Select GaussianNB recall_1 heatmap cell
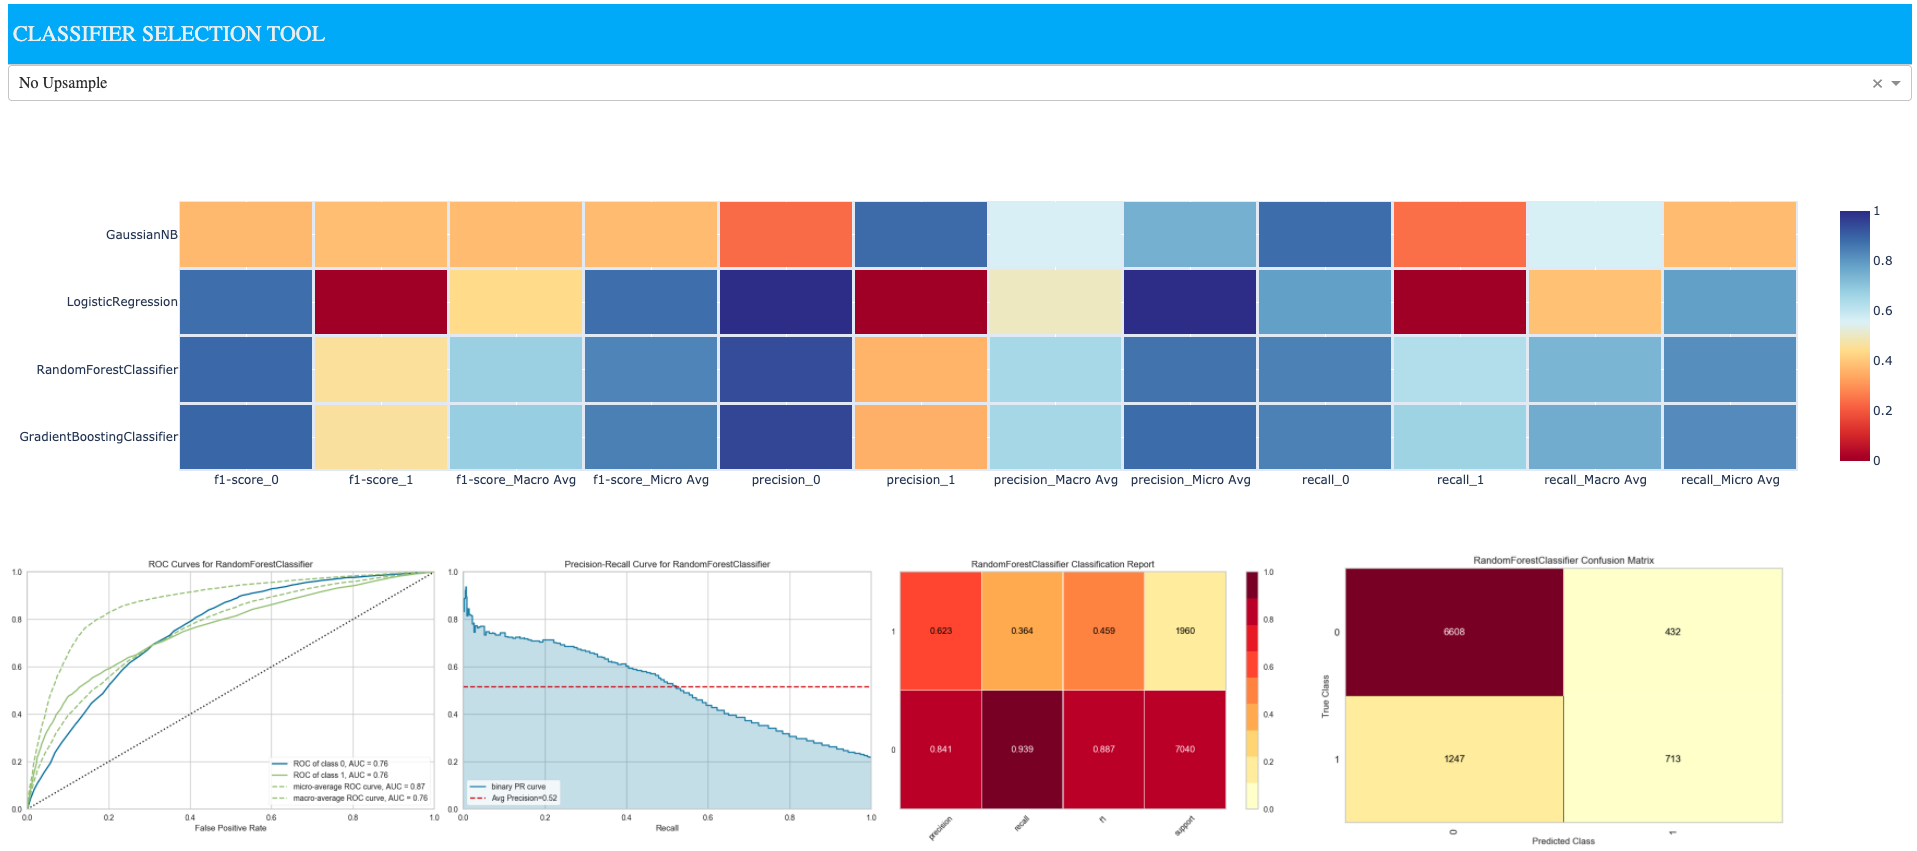 [1460, 235]
